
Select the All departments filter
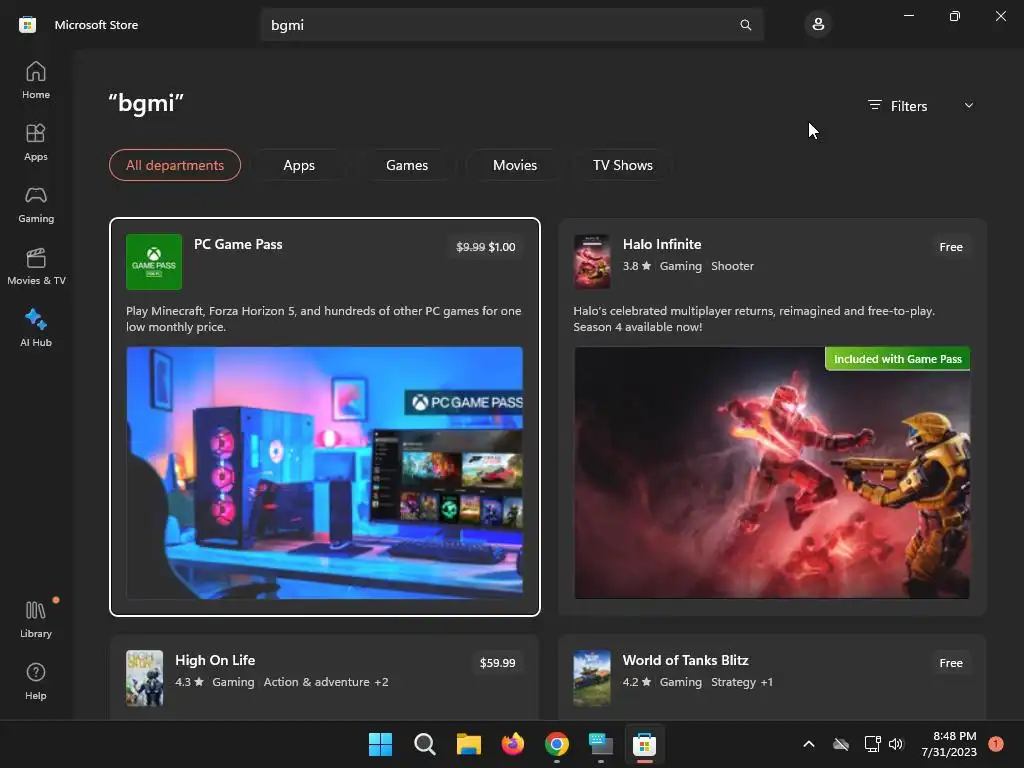point(175,165)
